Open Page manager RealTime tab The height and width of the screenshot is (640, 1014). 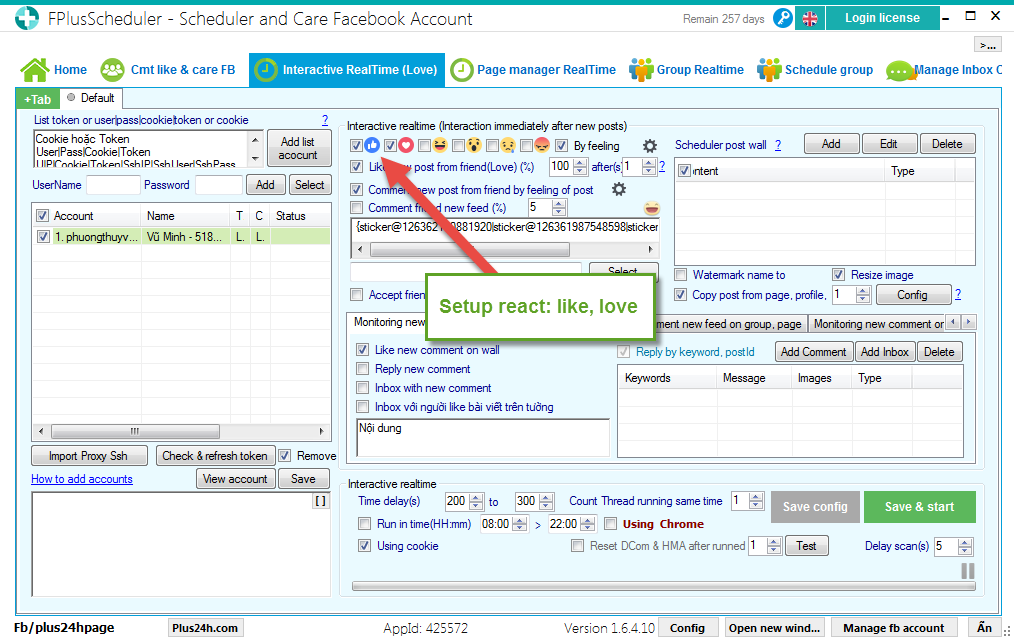(x=534, y=70)
